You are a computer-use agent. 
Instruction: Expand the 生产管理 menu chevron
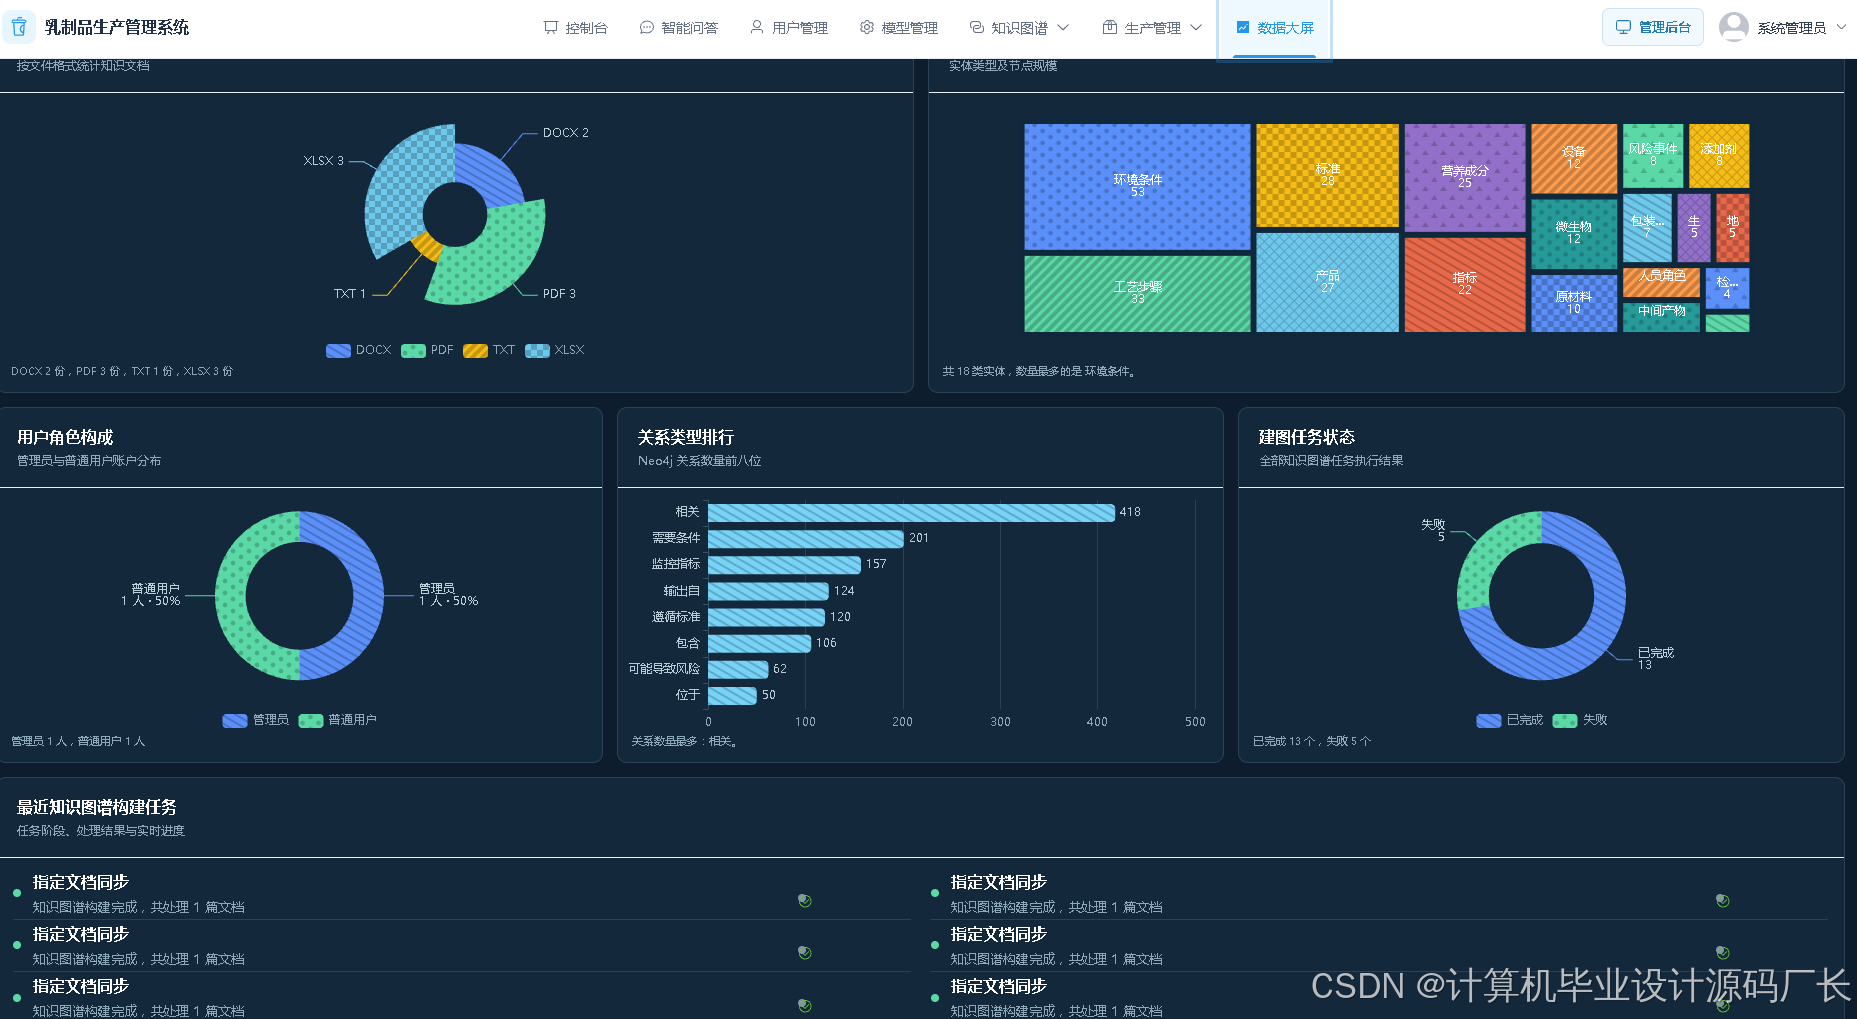tap(1196, 28)
